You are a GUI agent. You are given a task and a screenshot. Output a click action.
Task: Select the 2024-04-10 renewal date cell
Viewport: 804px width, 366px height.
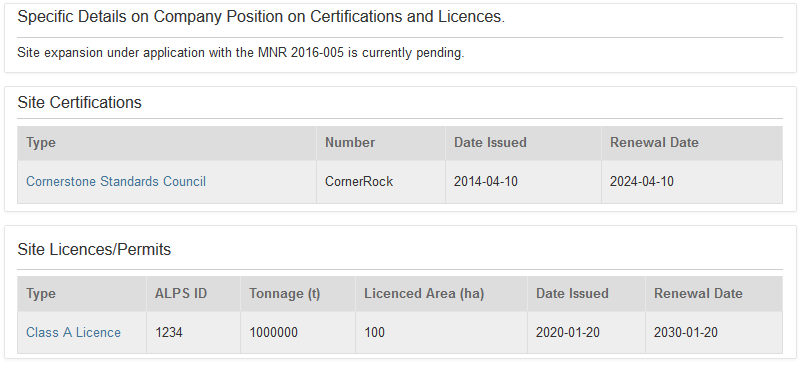point(692,181)
